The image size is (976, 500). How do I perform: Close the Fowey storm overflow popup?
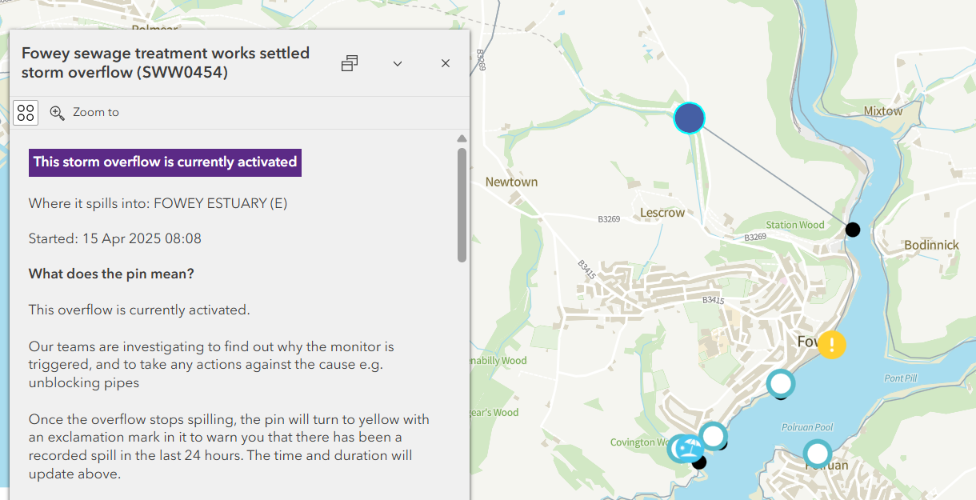coord(446,63)
